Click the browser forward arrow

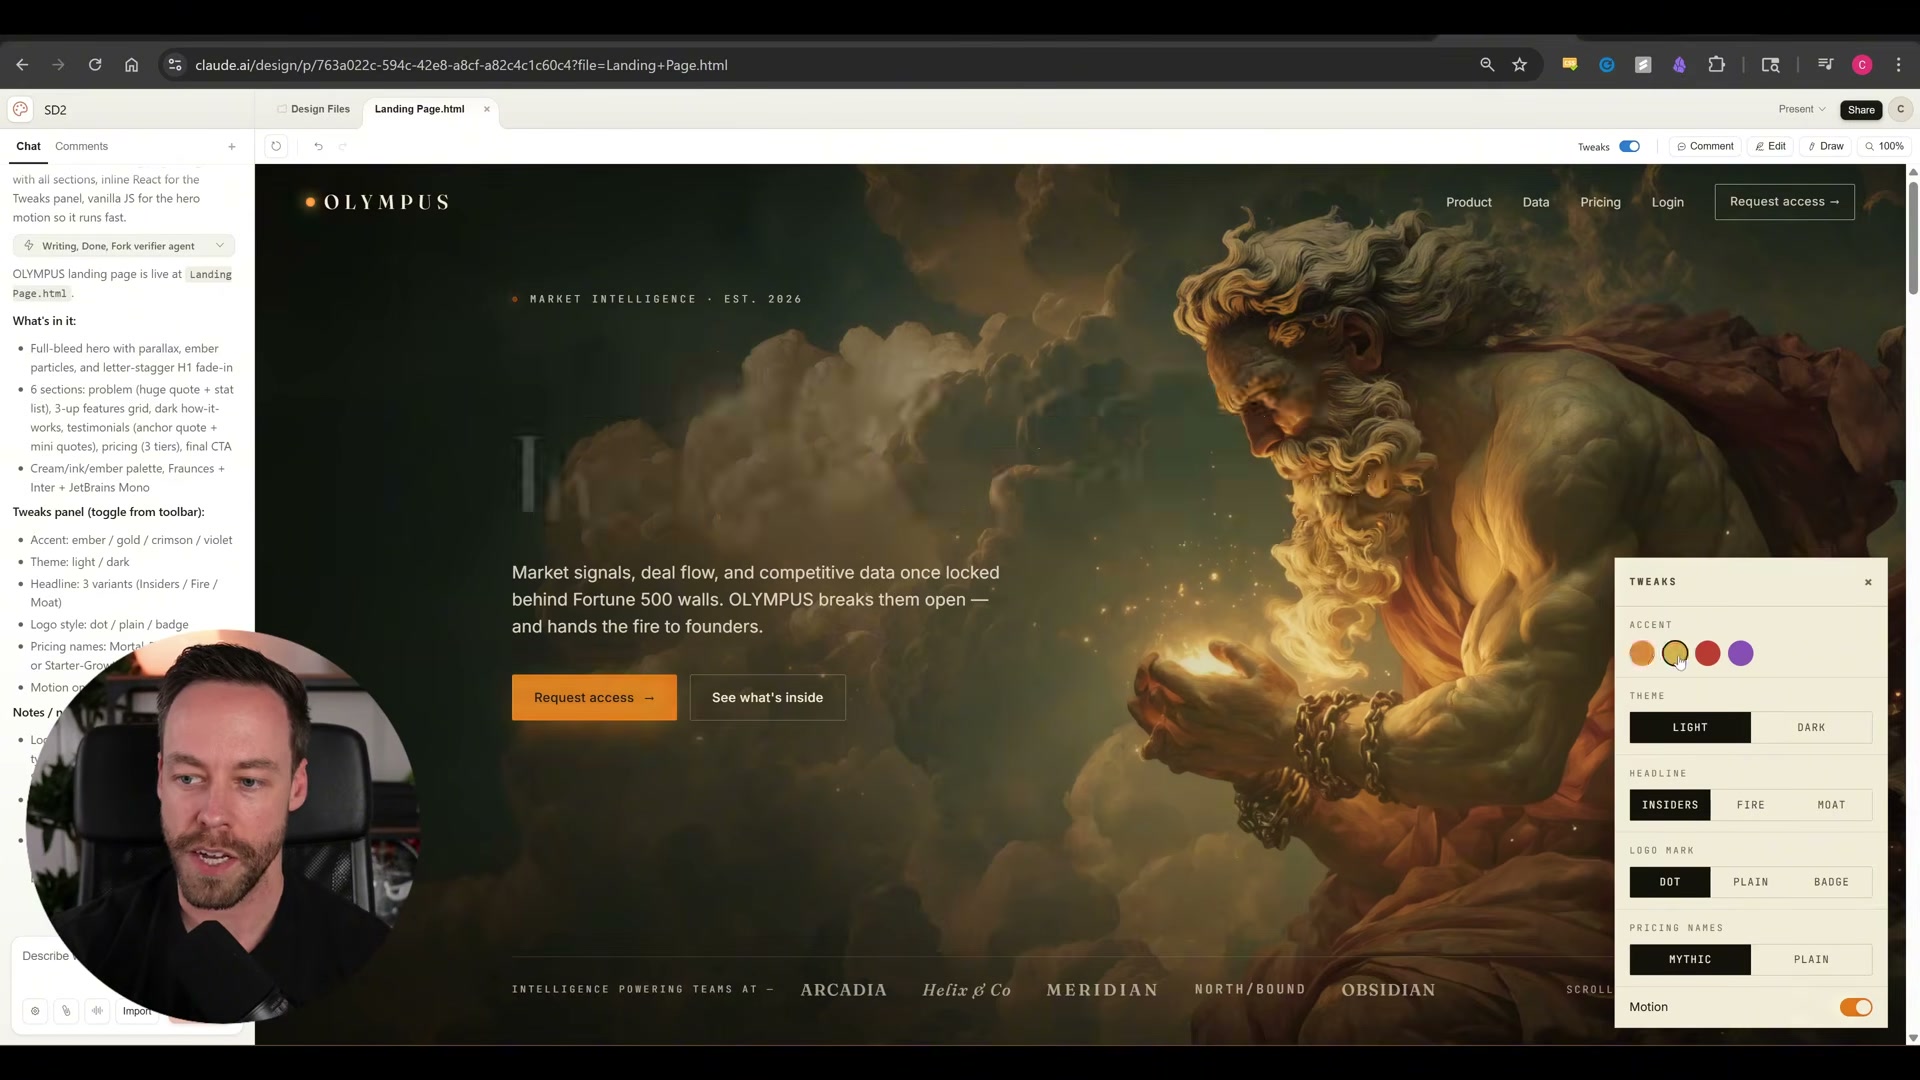click(58, 65)
